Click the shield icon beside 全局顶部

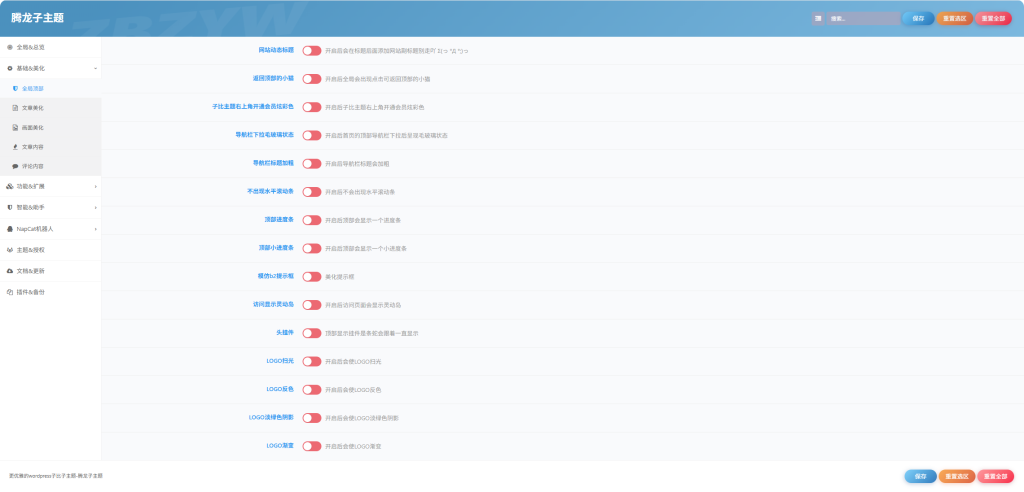click(x=15, y=88)
